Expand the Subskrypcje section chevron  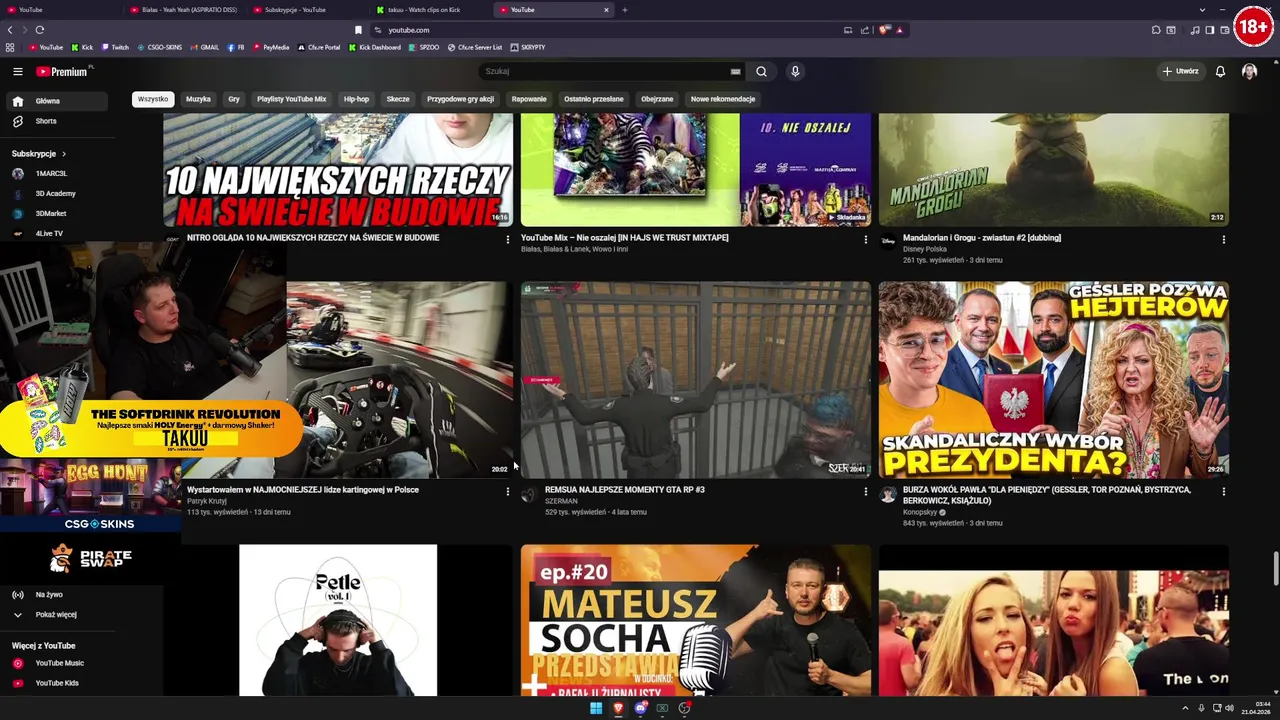pyautogui.click(x=64, y=154)
